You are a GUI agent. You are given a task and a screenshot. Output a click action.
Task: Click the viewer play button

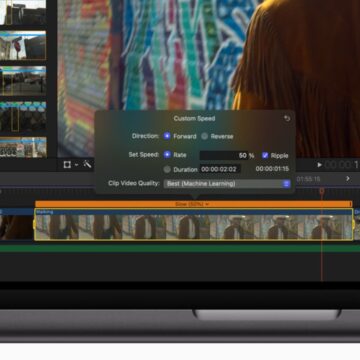tap(319, 165)
